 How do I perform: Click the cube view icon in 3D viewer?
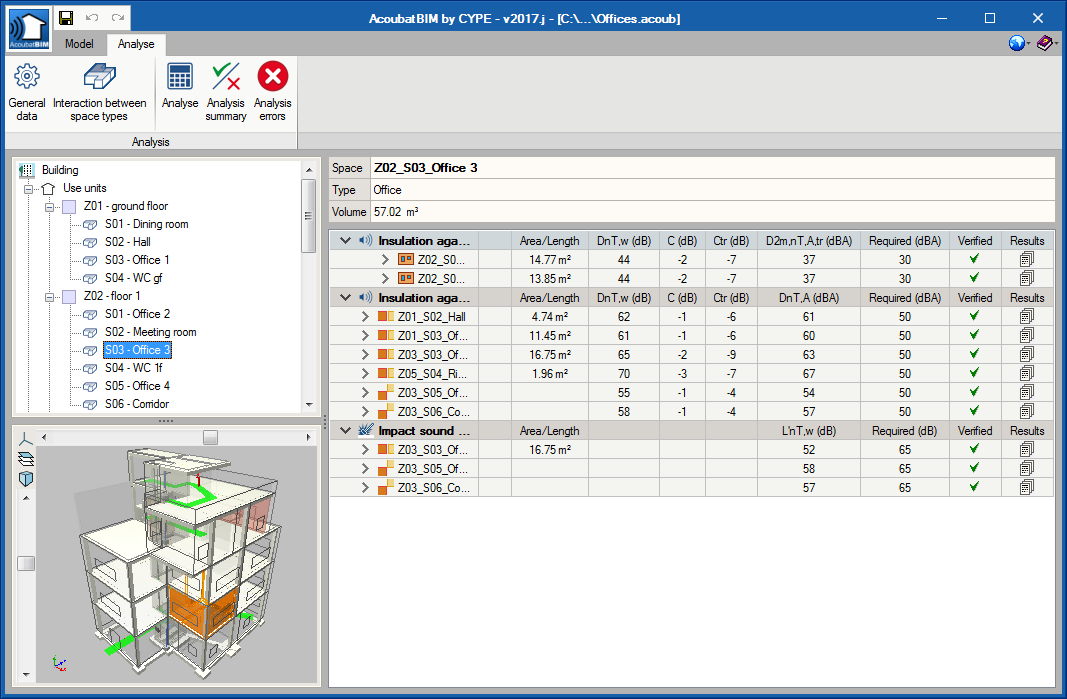26,479
